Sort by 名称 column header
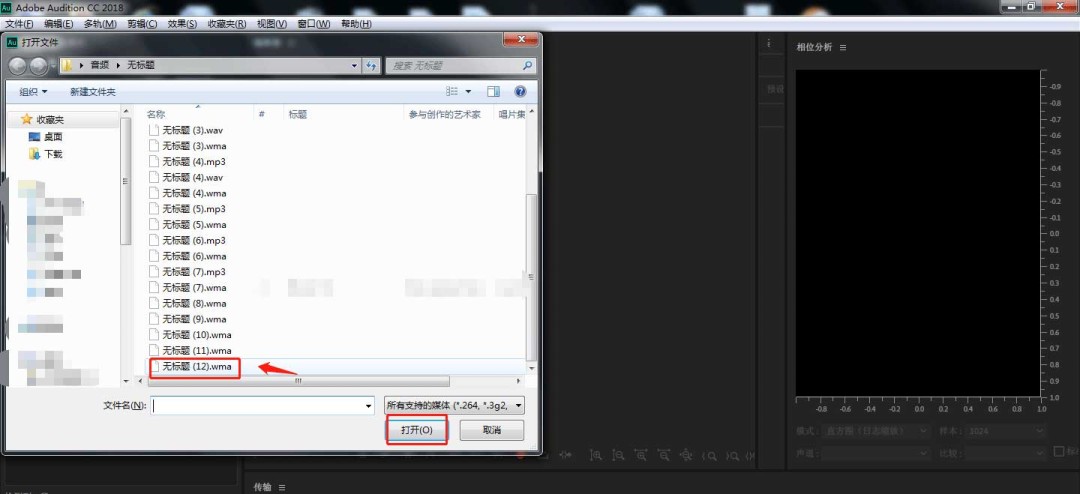 pos(156,114)
